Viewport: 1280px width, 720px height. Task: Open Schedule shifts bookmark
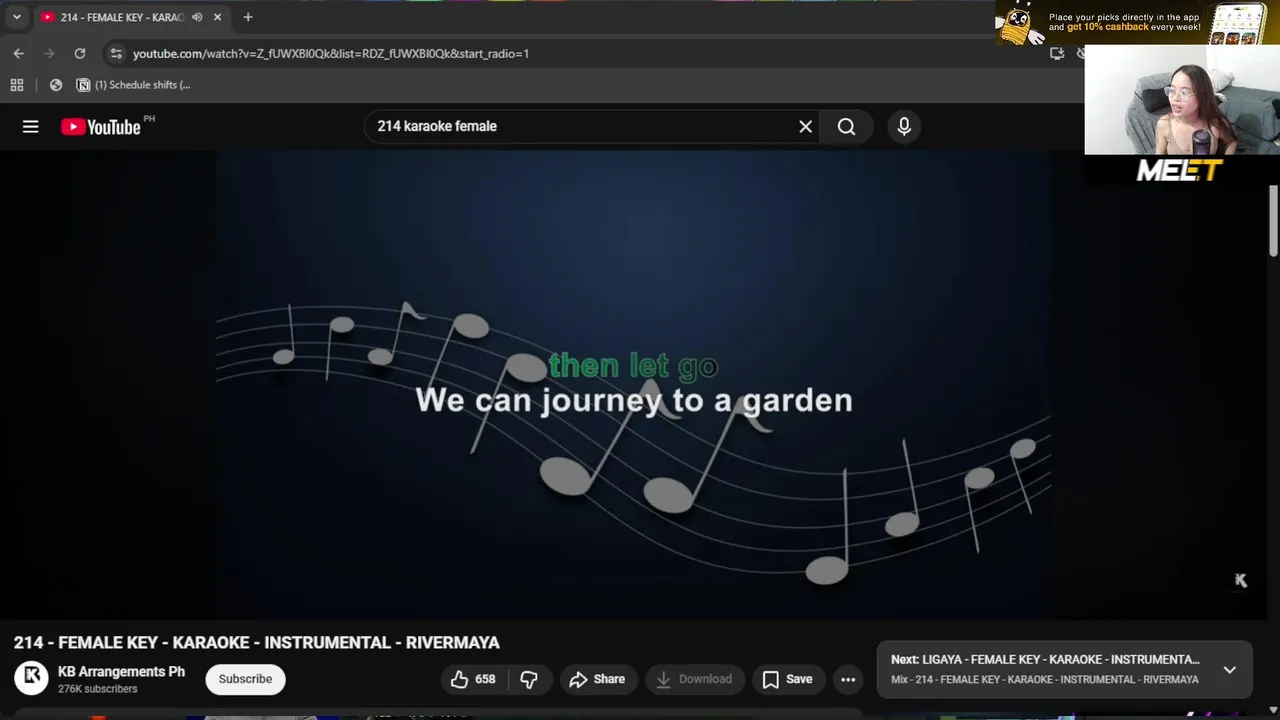pos(133,85)
